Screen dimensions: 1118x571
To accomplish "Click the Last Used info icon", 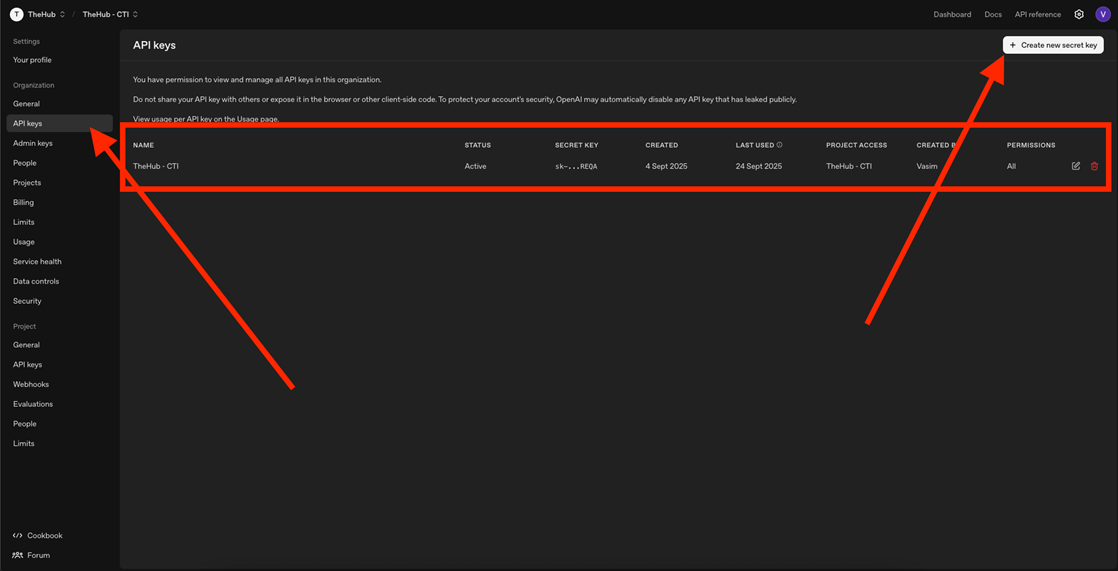I will [780, 145].
